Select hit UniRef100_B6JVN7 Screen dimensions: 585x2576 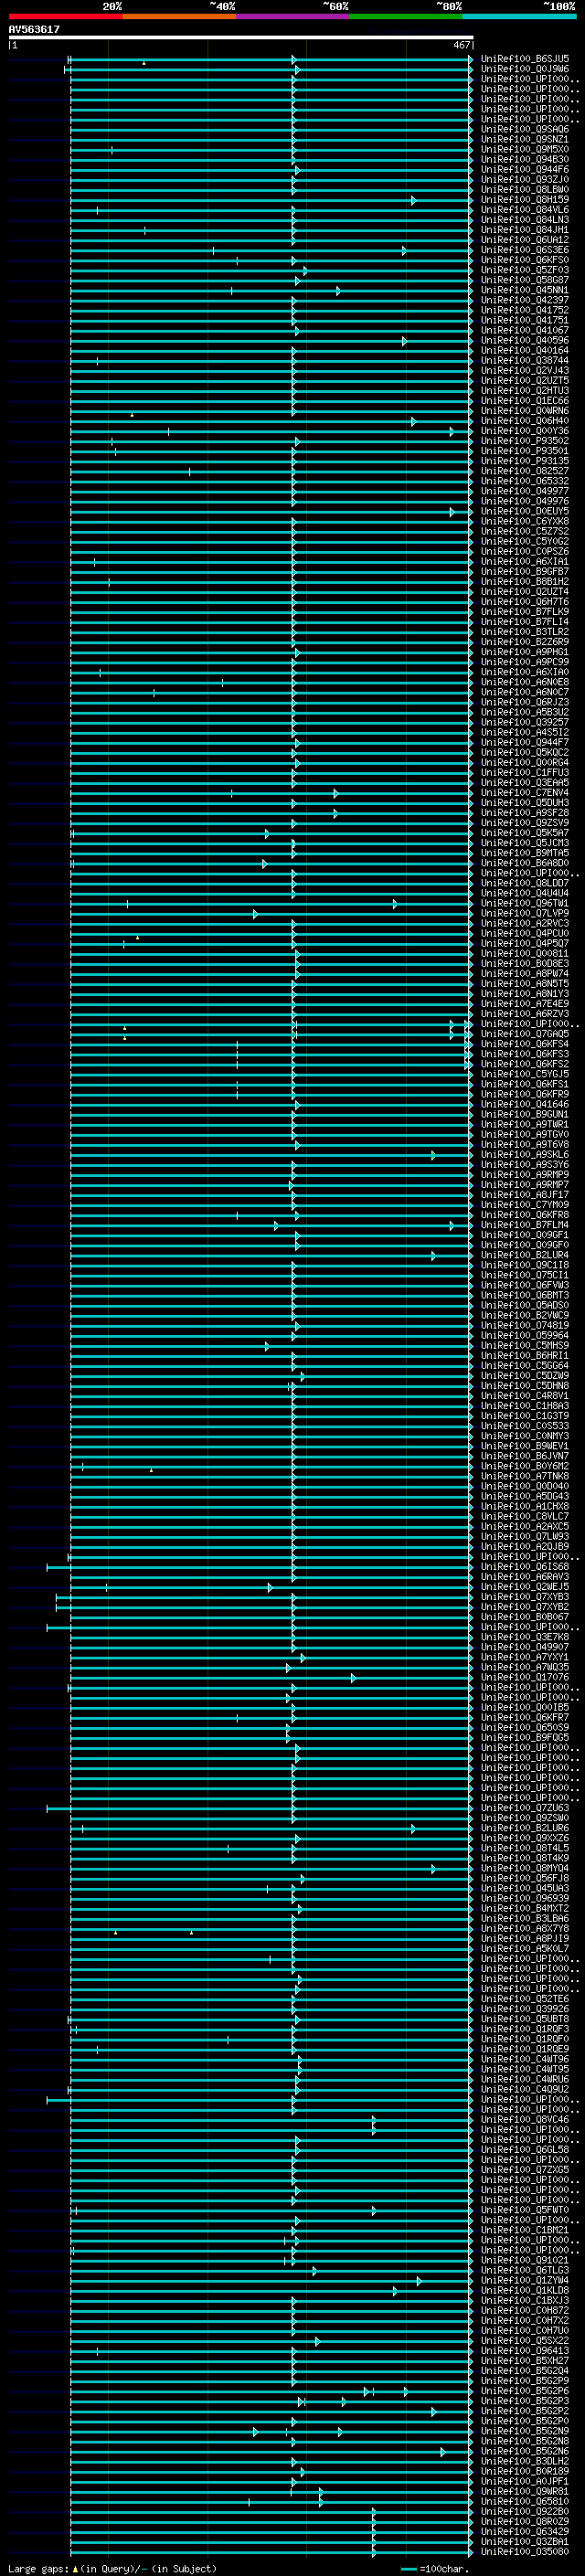tap(525, 1456)
